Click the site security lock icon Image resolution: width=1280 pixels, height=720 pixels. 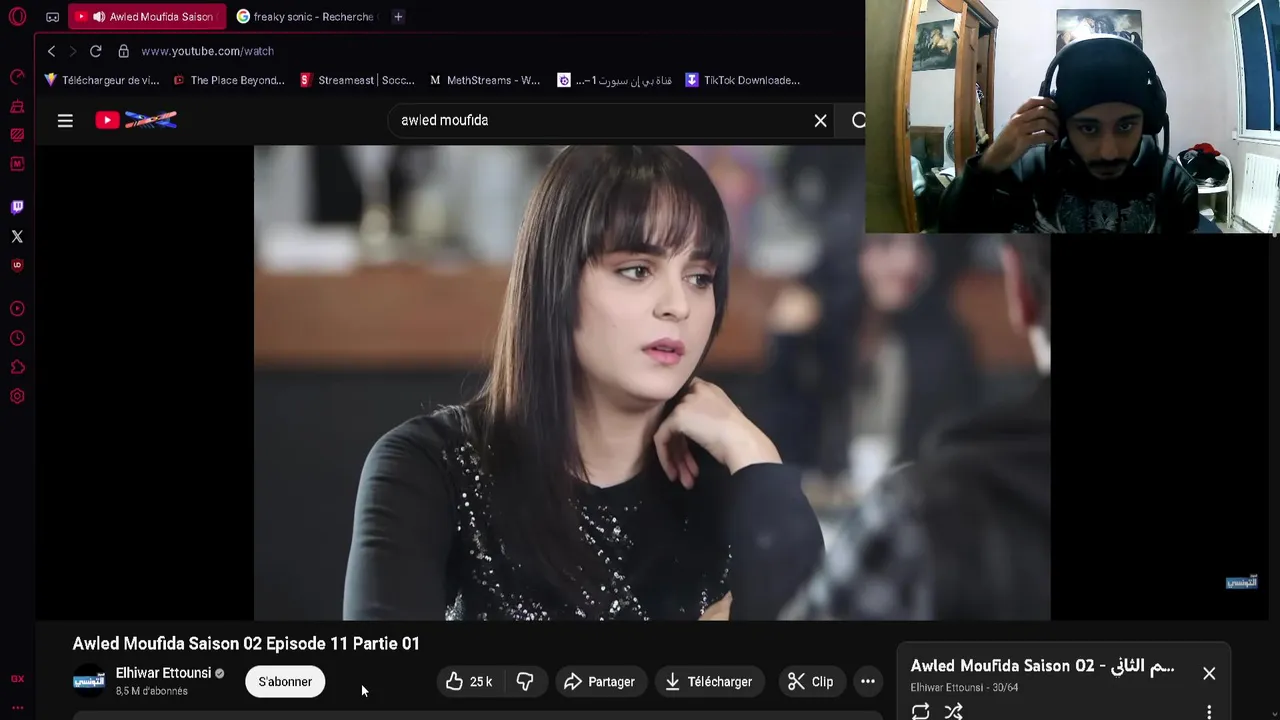123,51
